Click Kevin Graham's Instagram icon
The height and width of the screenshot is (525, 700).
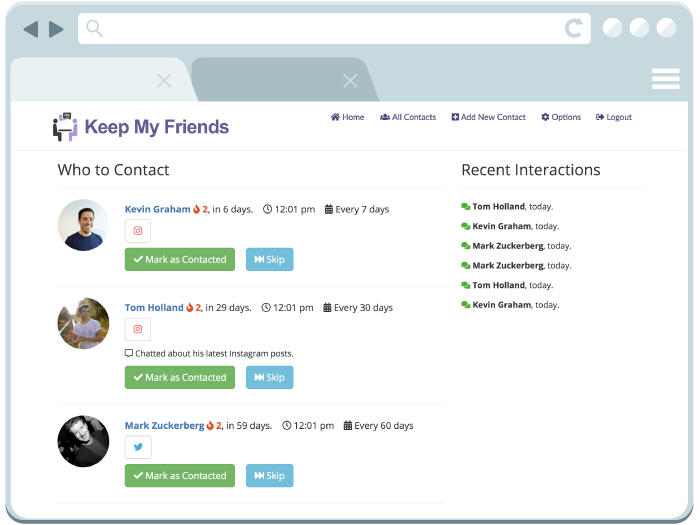tap(138, 231)
